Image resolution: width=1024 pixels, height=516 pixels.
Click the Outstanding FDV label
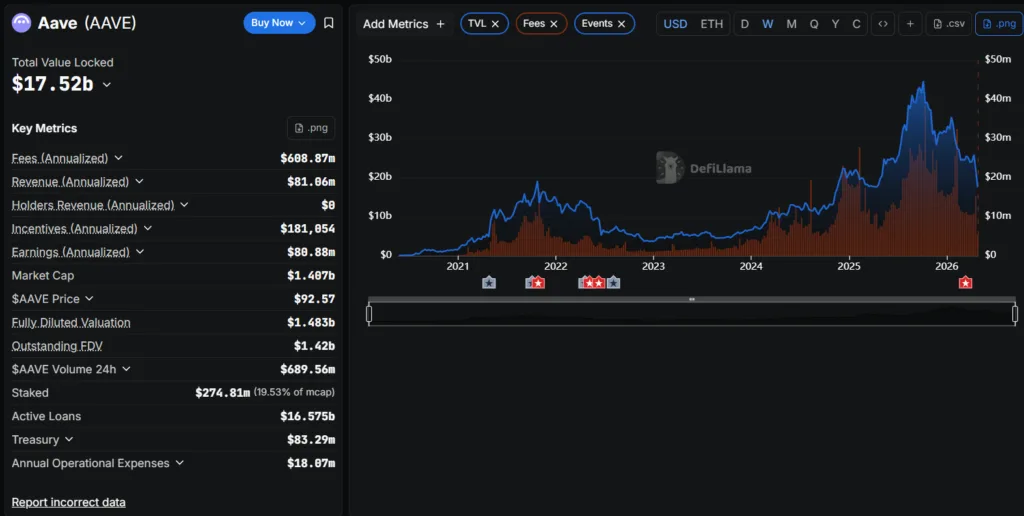click(x=57, y=346)
